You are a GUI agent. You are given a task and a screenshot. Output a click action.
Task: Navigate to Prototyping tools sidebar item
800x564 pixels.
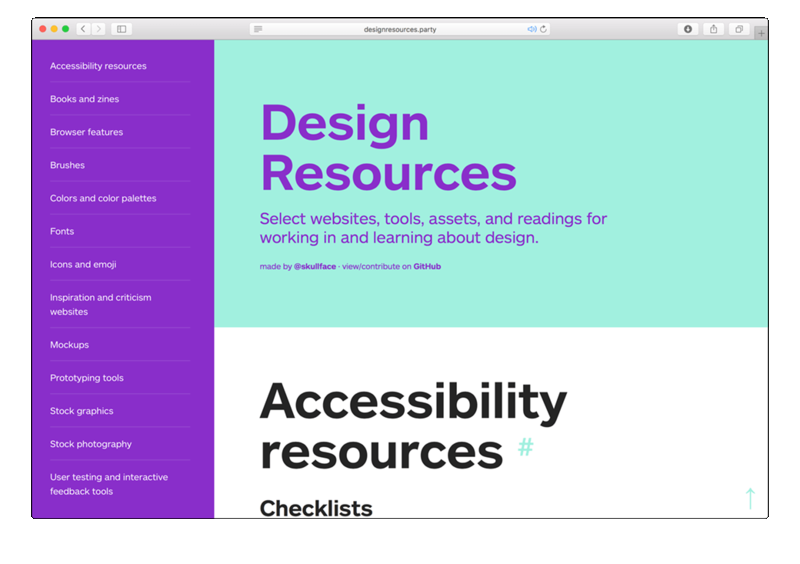pyautogui.click(x=87, y=378)
